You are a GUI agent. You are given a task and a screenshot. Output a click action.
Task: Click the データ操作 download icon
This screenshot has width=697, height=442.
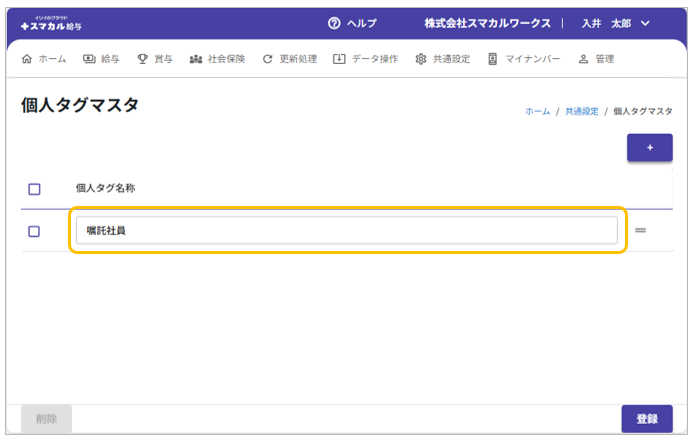(x=339, y=59)
